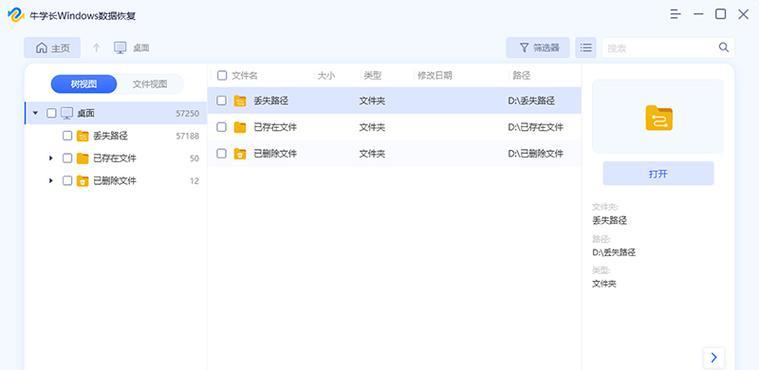Sort by 修改日期 column header
This screenshot has width=759, height=370.
[x=435, y=76]
